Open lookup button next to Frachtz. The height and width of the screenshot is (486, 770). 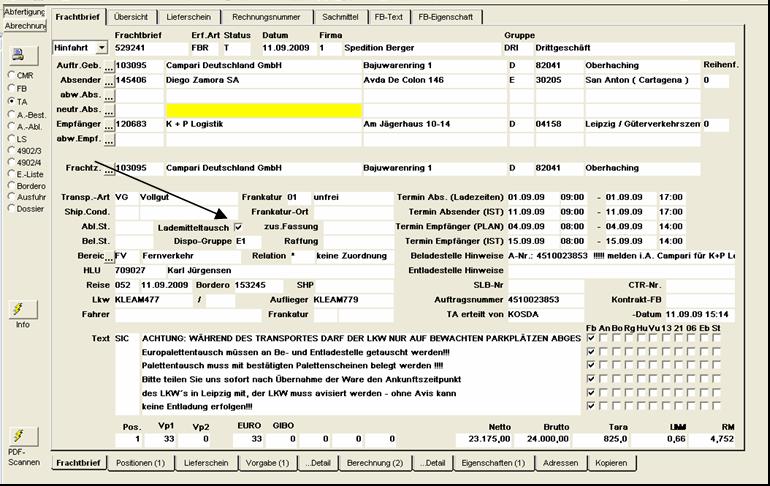pos(109,170)
